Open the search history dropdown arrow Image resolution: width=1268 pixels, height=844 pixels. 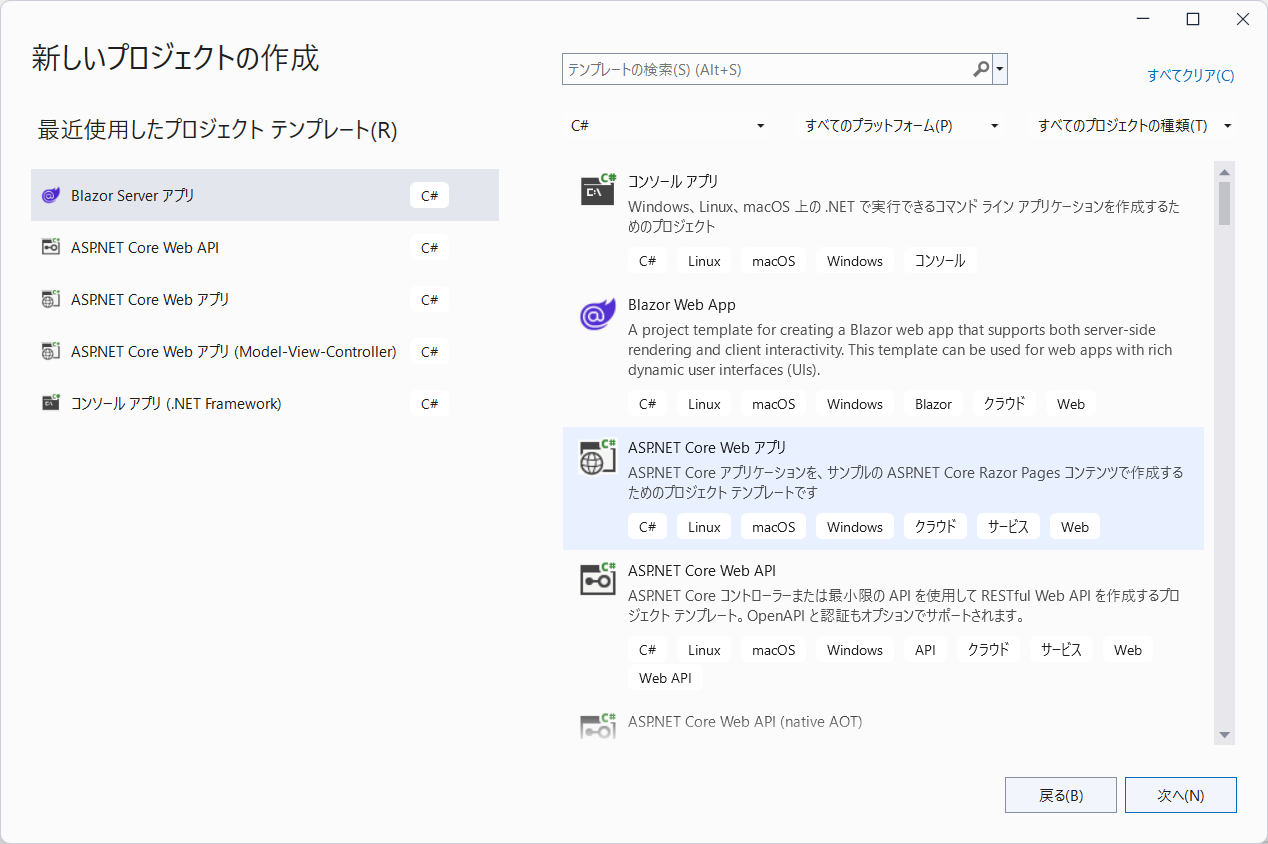pos(1000,70)
